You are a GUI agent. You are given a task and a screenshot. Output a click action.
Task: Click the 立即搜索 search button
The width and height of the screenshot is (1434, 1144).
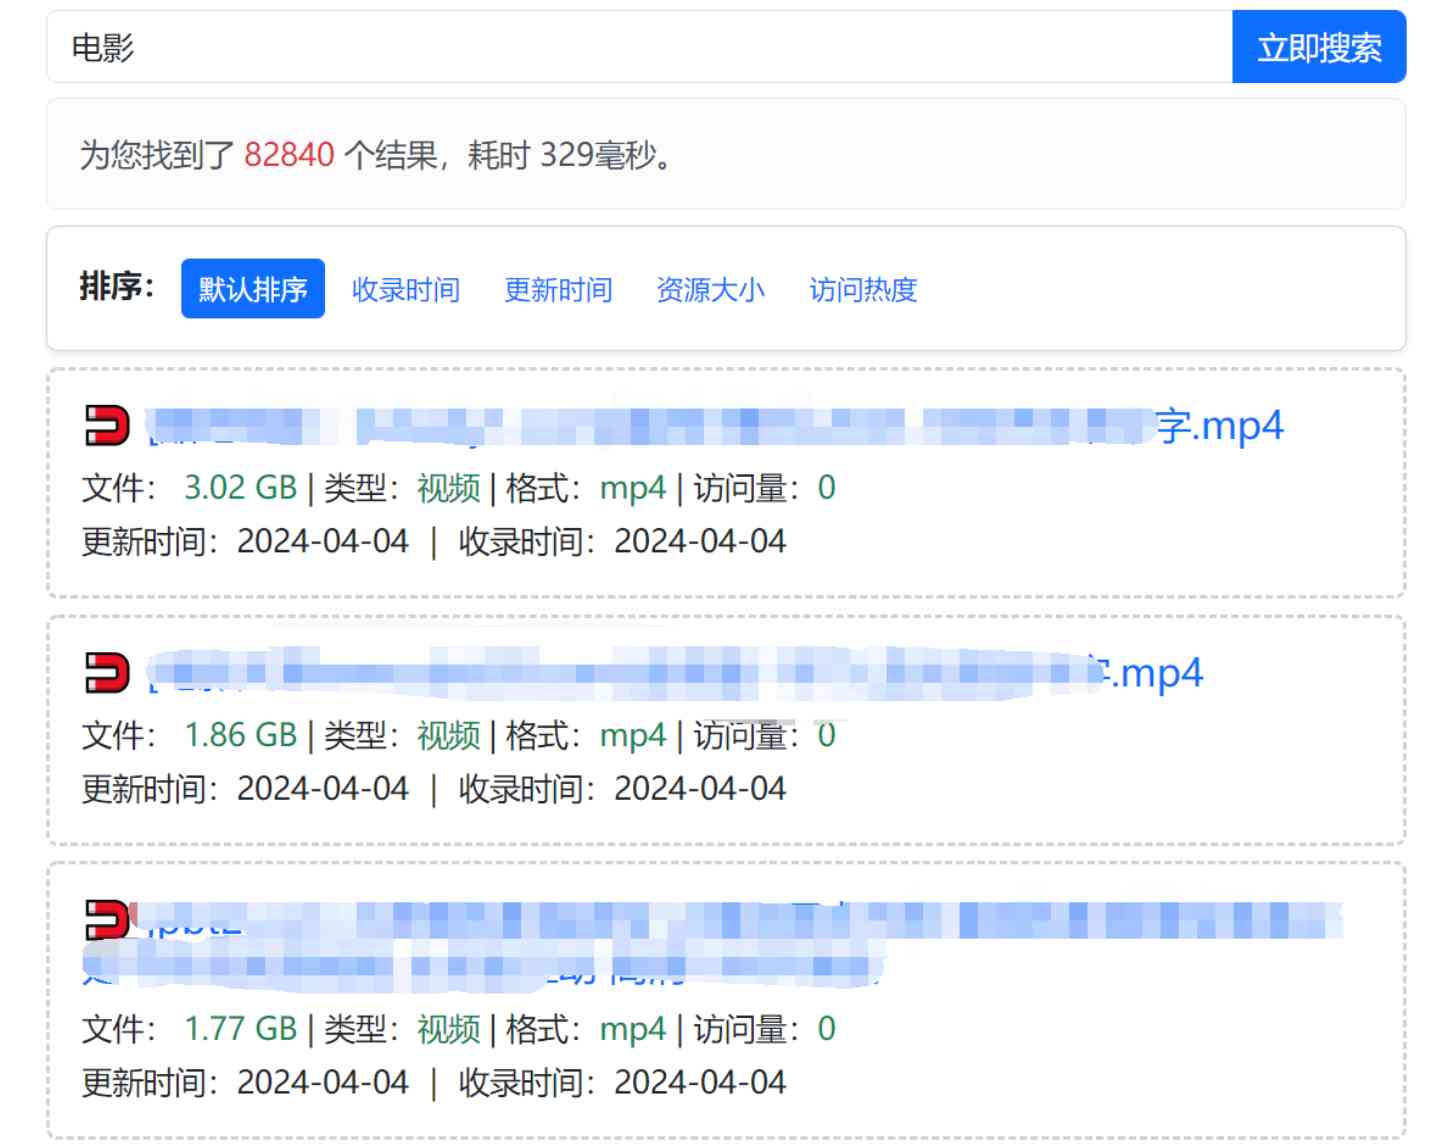(x=1318, y=47)
